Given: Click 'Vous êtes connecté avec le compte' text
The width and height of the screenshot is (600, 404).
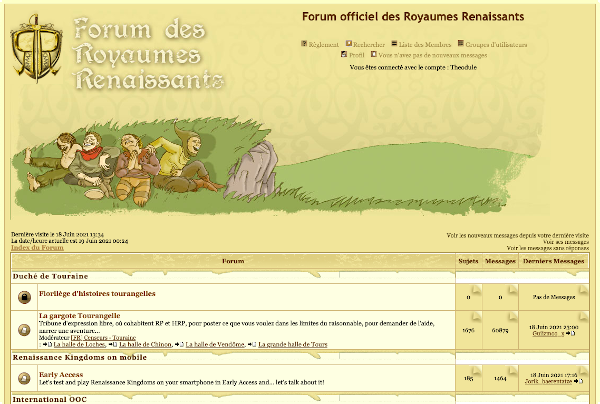Looking at the screenshot, I should point(413,67).
